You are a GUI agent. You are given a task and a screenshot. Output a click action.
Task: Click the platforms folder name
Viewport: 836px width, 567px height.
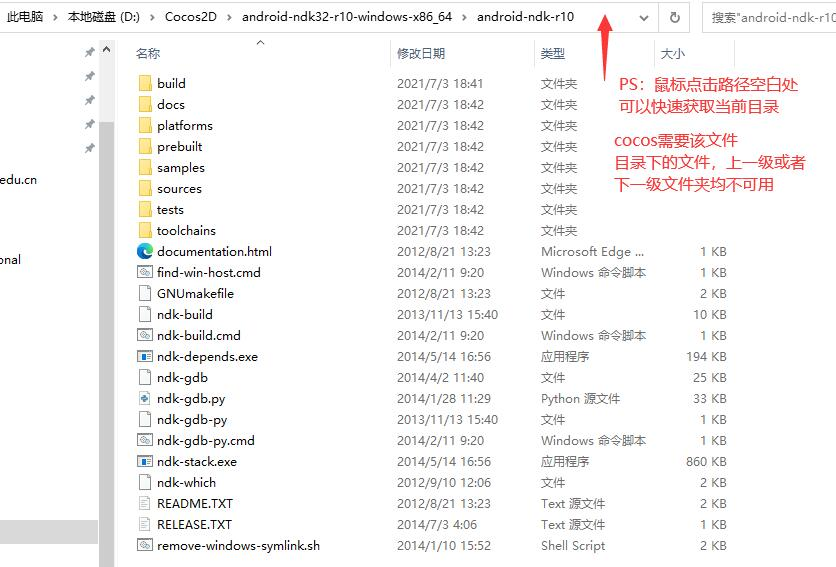(184, 126)
